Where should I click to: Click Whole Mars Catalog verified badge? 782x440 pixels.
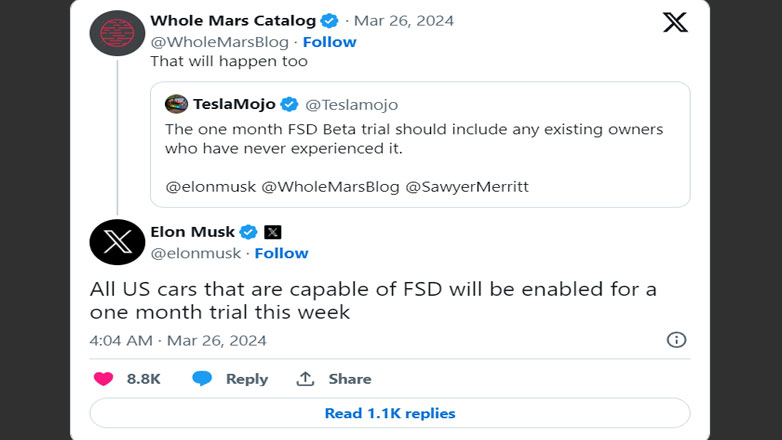click(328, 20)
